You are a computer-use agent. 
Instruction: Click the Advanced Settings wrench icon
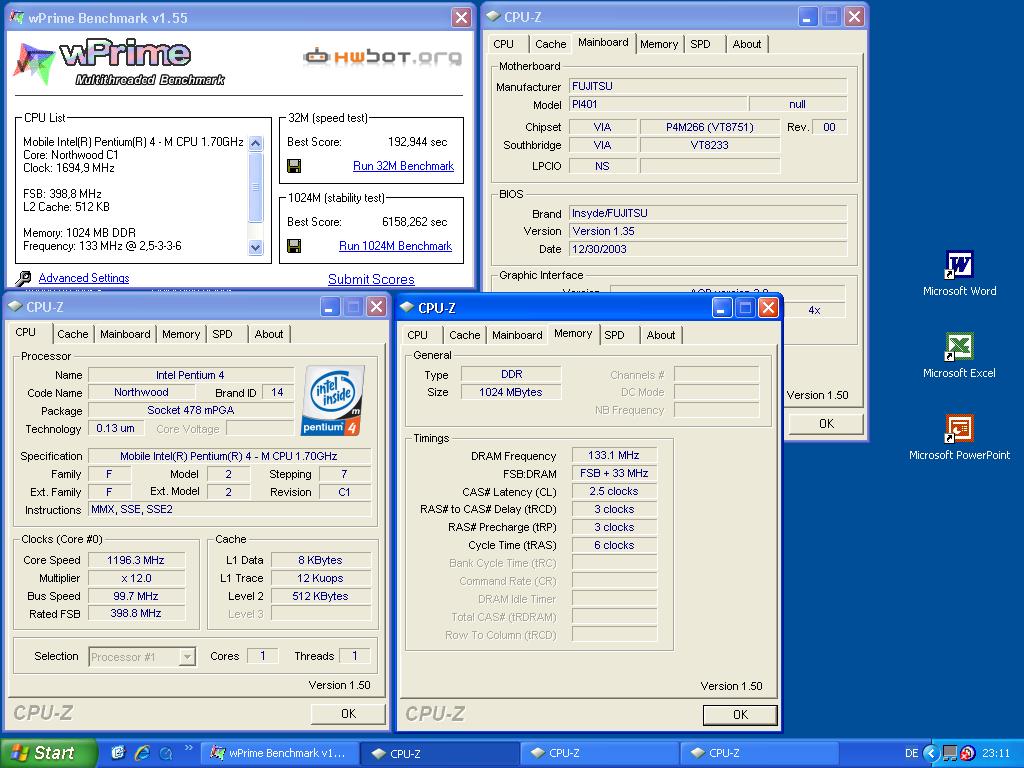click(24, 279)
